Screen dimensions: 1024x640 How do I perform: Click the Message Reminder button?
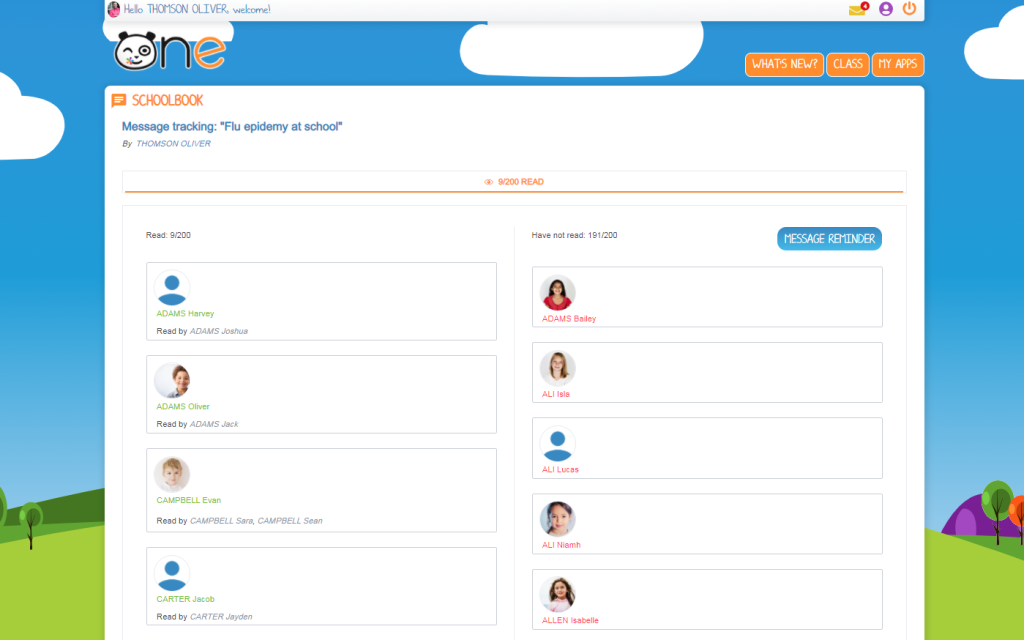829,238
